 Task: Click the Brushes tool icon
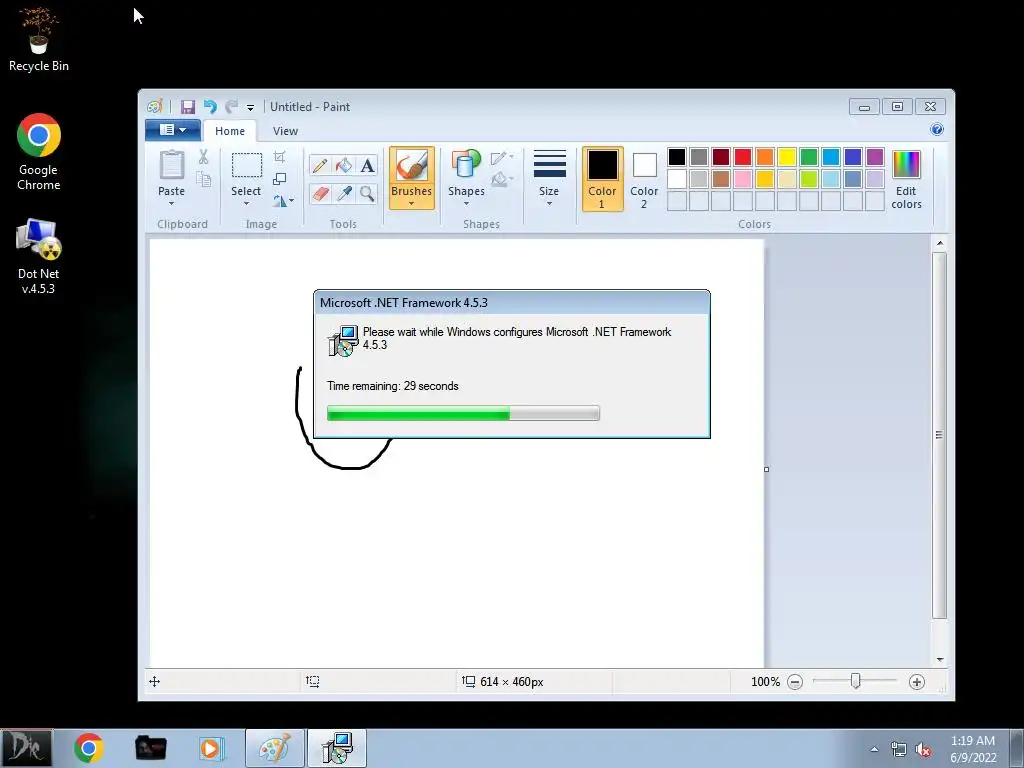pos(411,165)
